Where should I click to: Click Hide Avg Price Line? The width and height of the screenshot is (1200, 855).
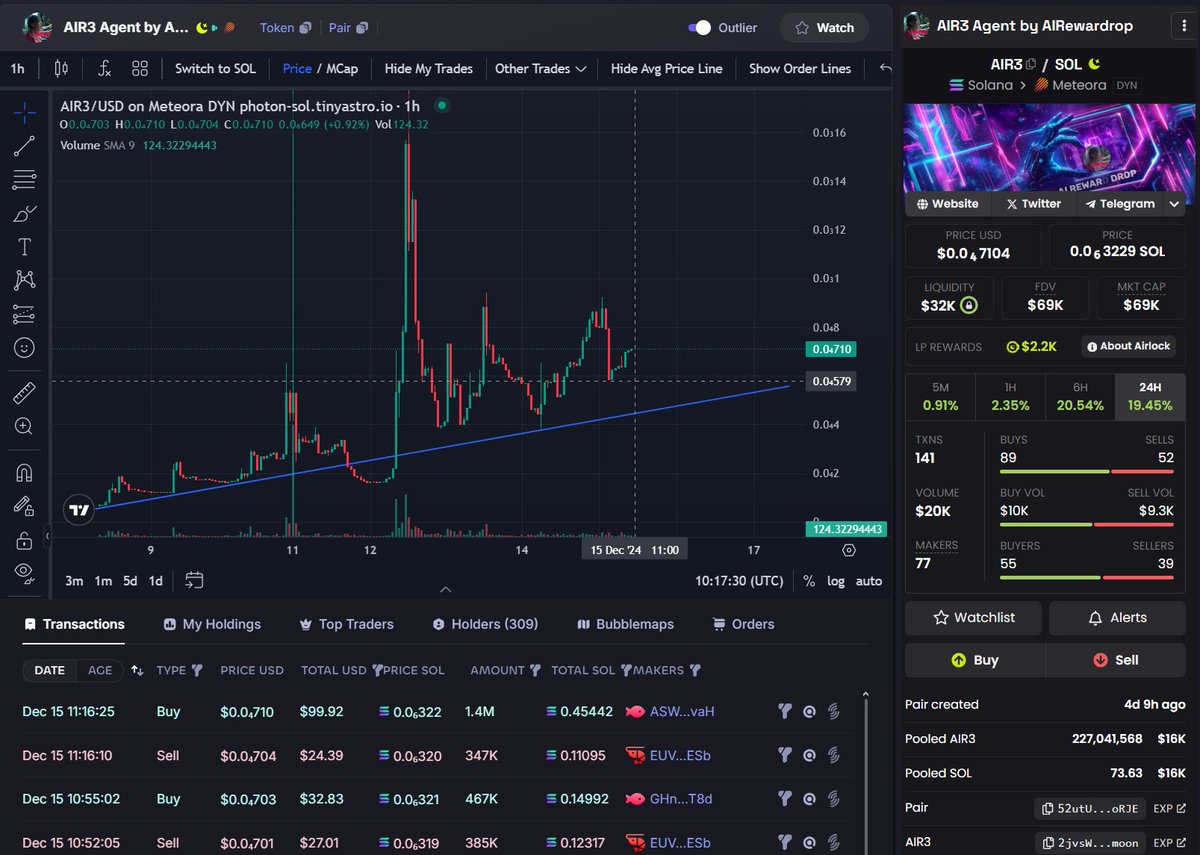(667, 68)
